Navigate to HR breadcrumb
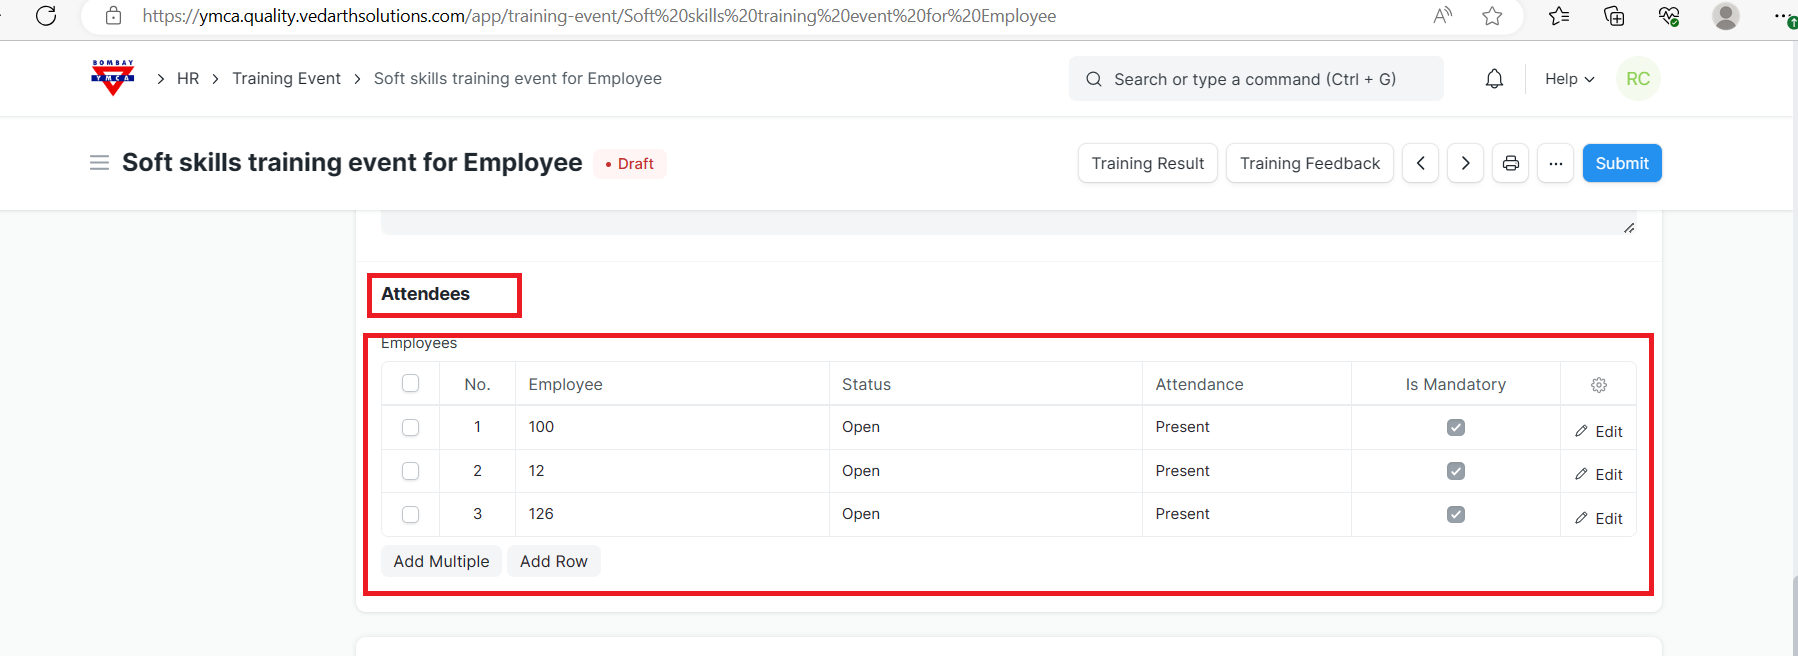 click(x=188, y=79)
